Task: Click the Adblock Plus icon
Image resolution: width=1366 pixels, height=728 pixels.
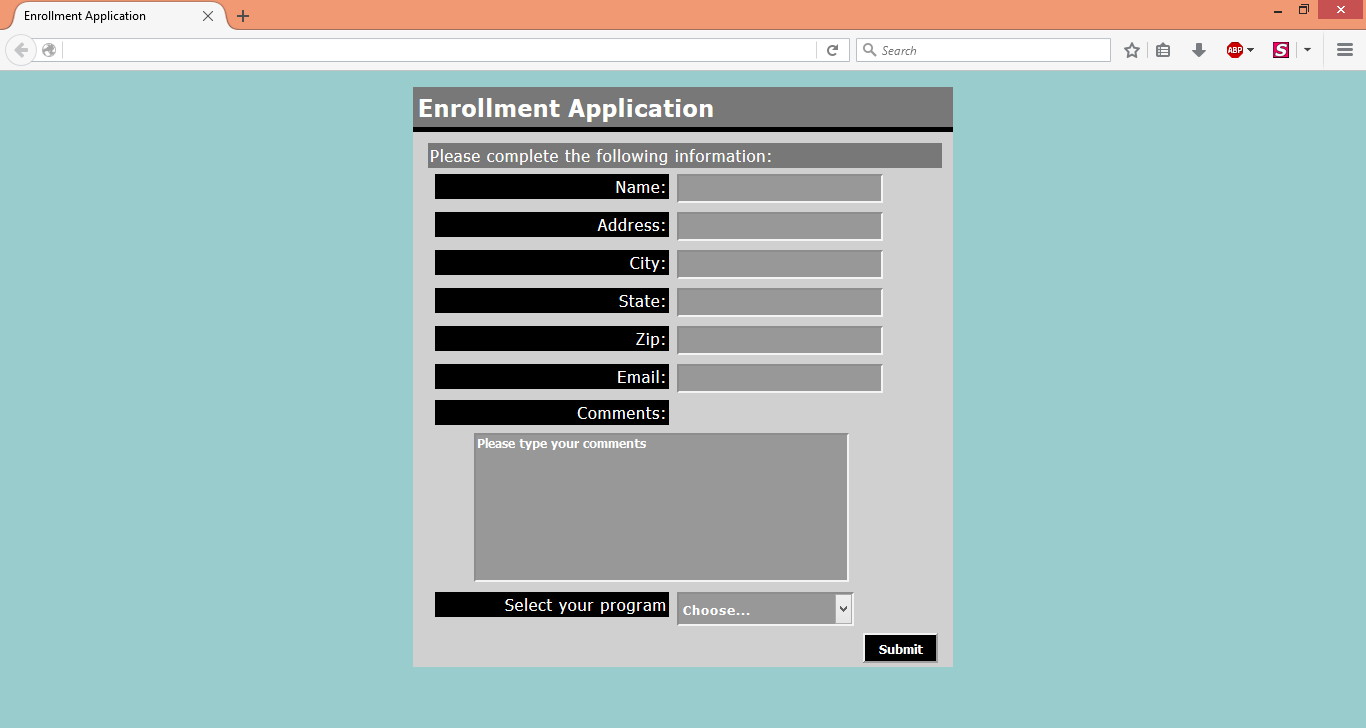Action: (x=1234, y=50)
